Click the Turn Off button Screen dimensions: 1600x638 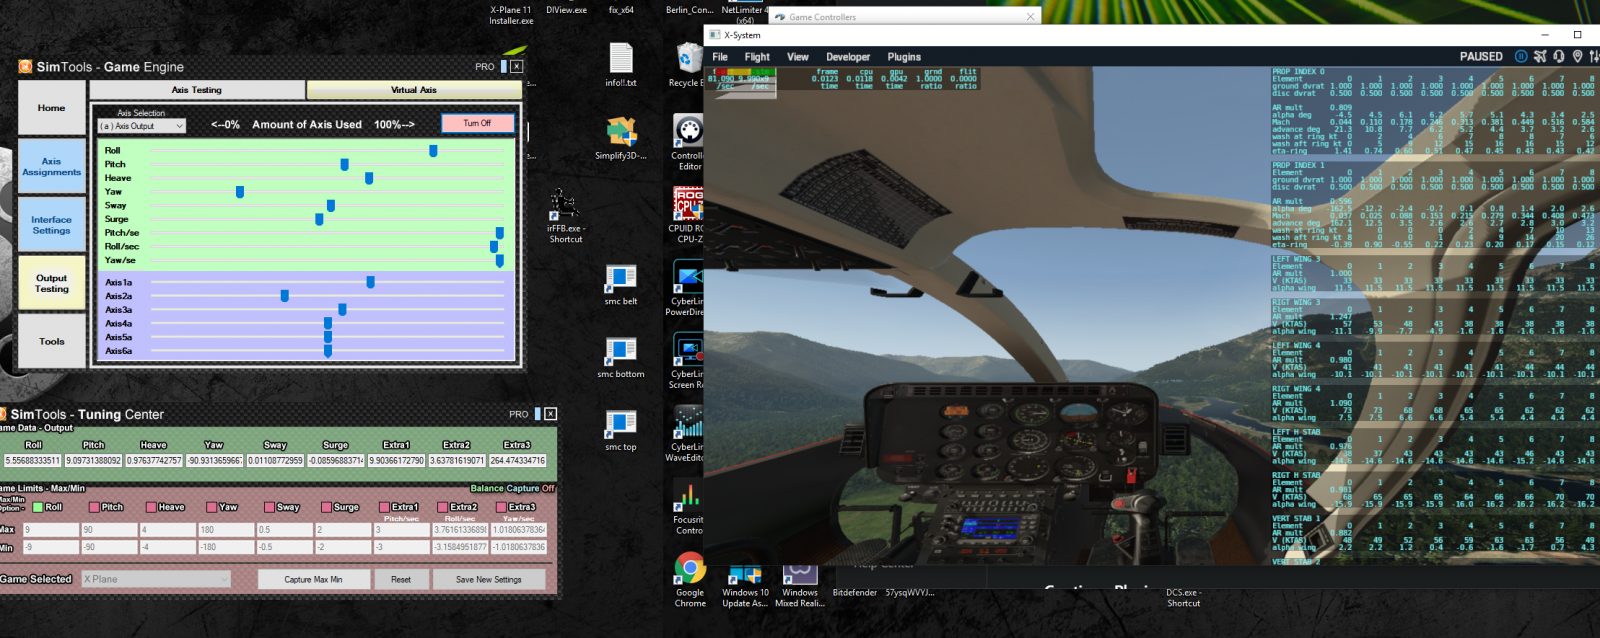tap(478, 123)
